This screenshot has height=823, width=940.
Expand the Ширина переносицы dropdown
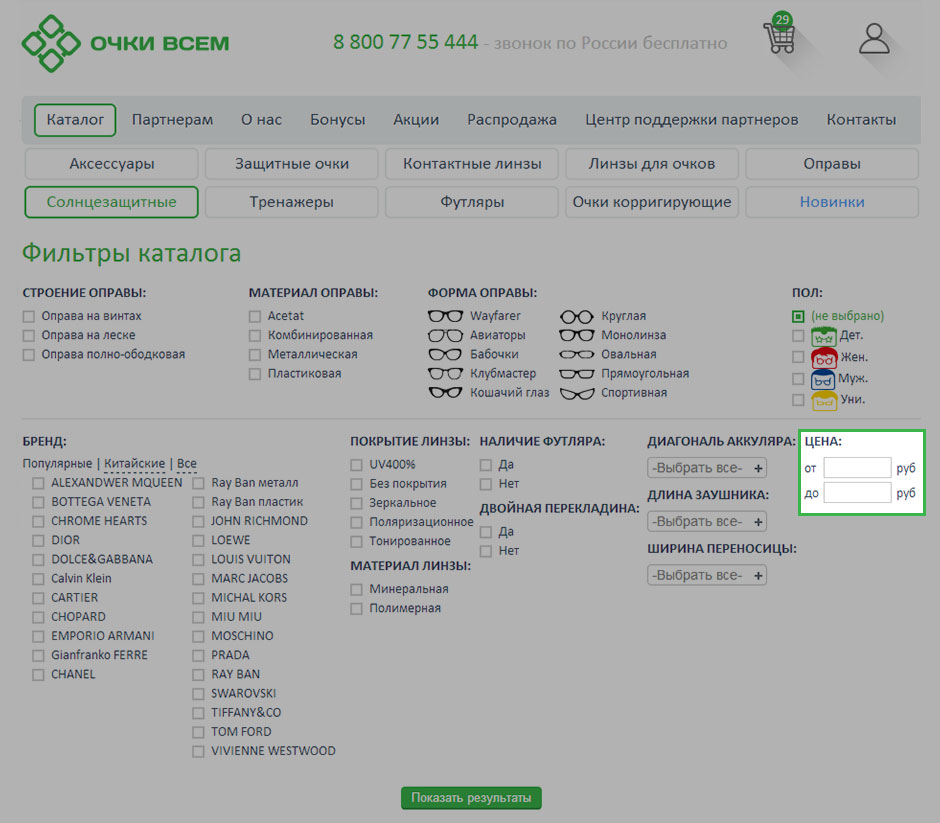(x=707, y=576)
